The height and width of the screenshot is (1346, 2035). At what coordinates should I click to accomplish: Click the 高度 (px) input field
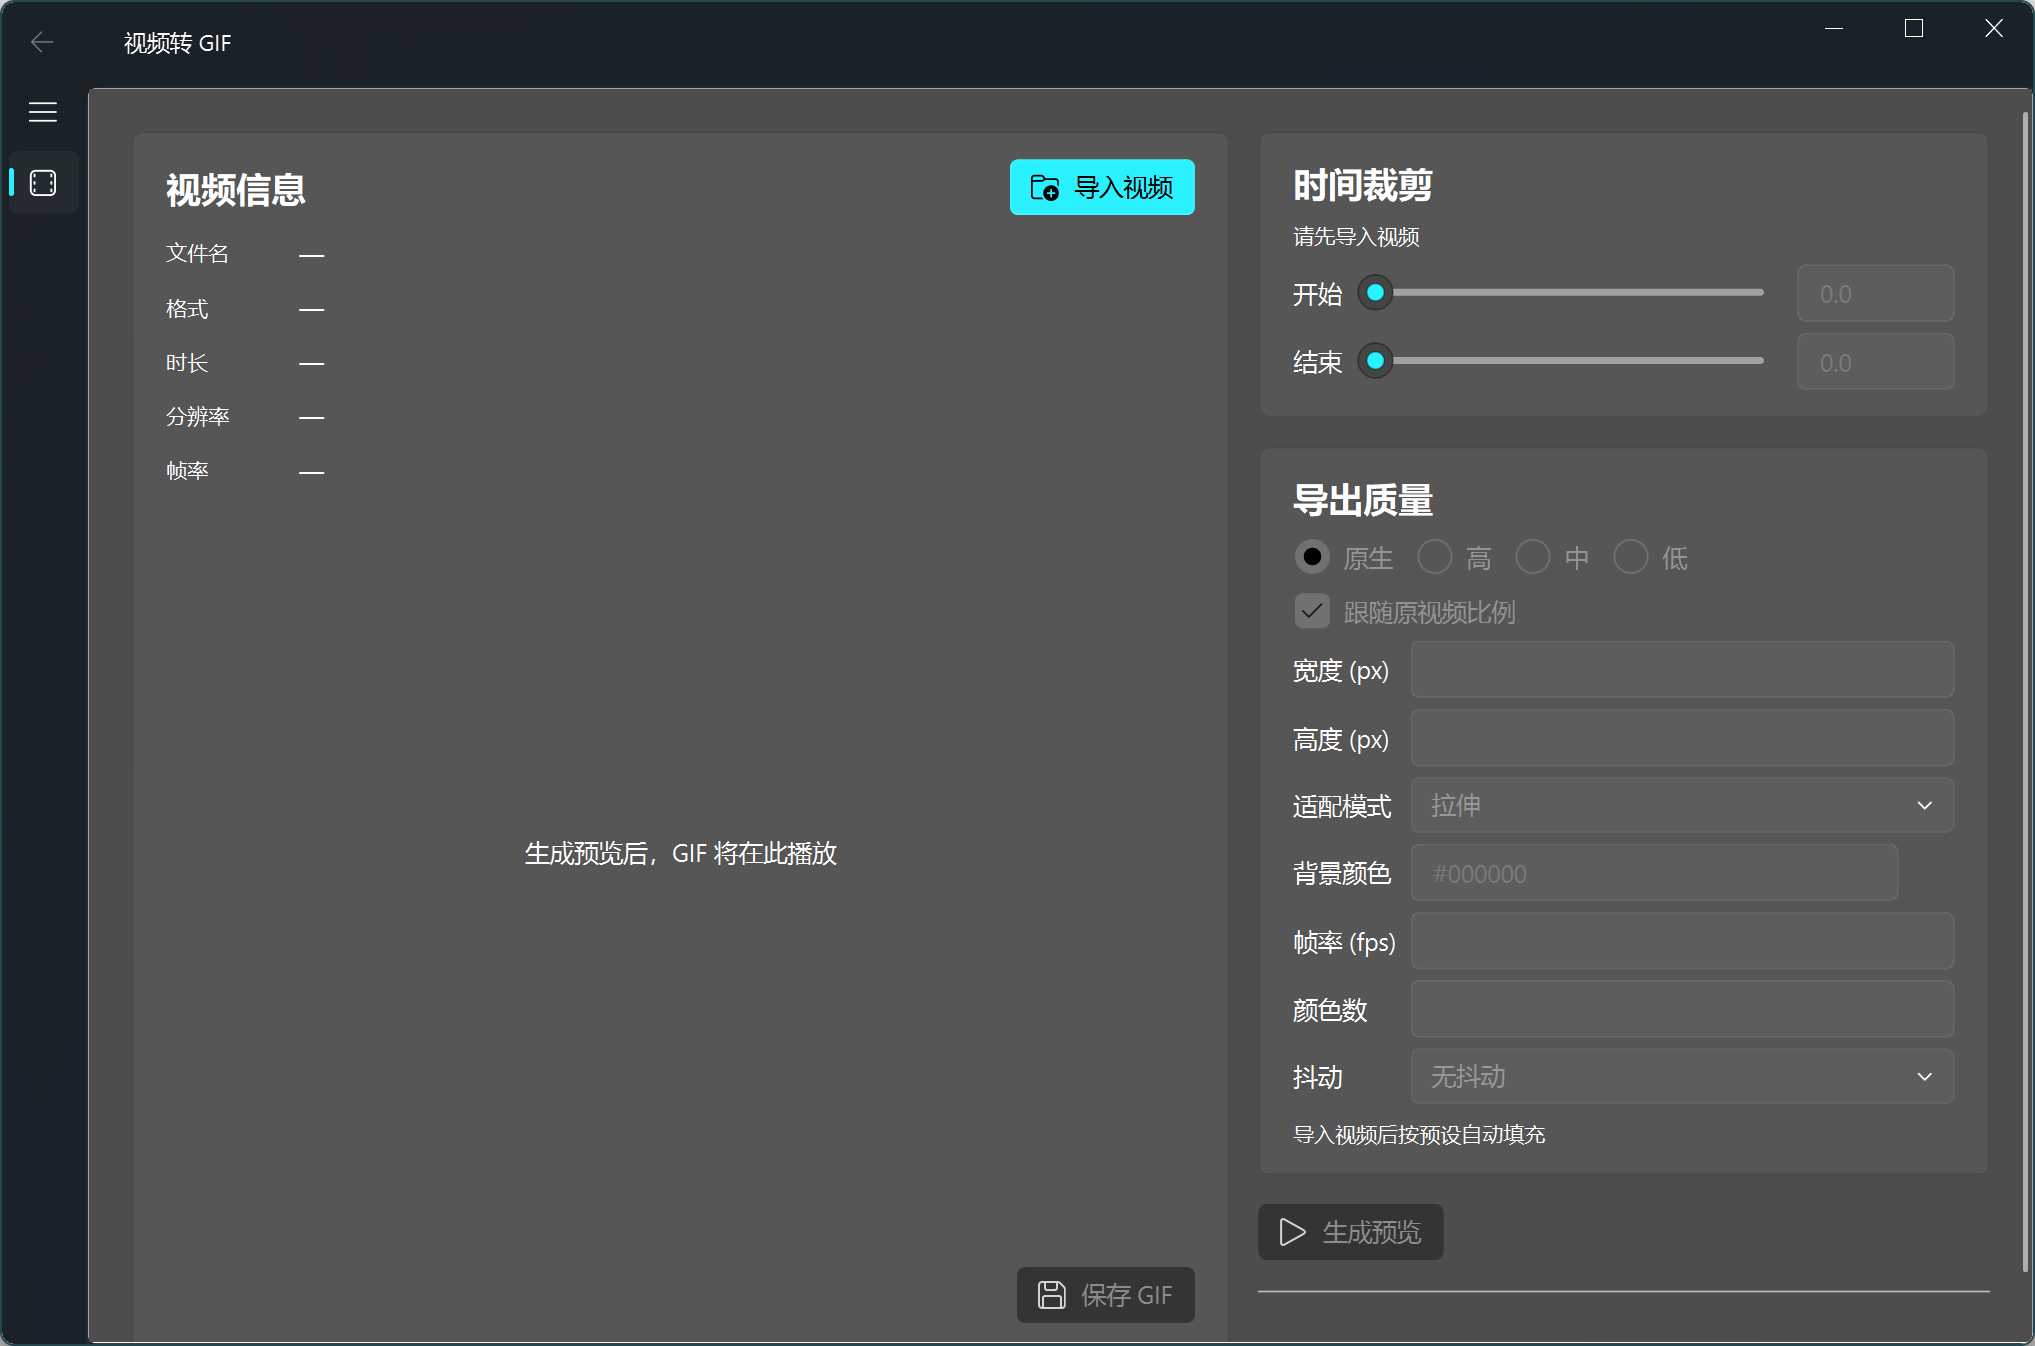[x=1682, y=738]
